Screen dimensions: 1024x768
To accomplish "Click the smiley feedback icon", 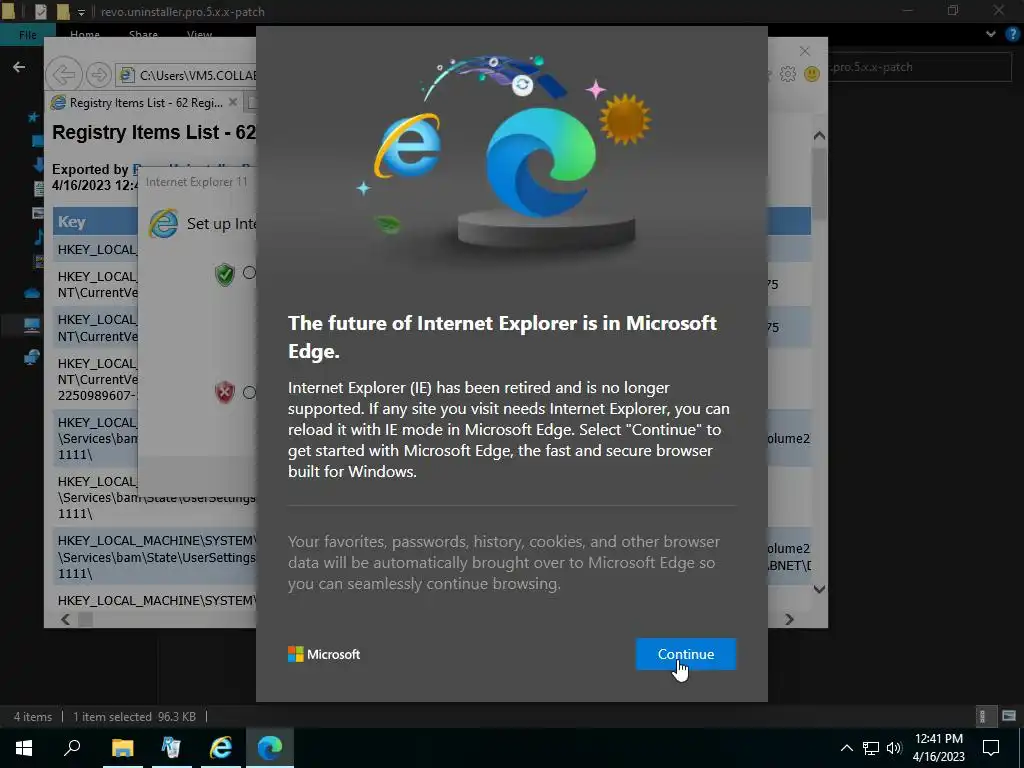I will (812, 74).
